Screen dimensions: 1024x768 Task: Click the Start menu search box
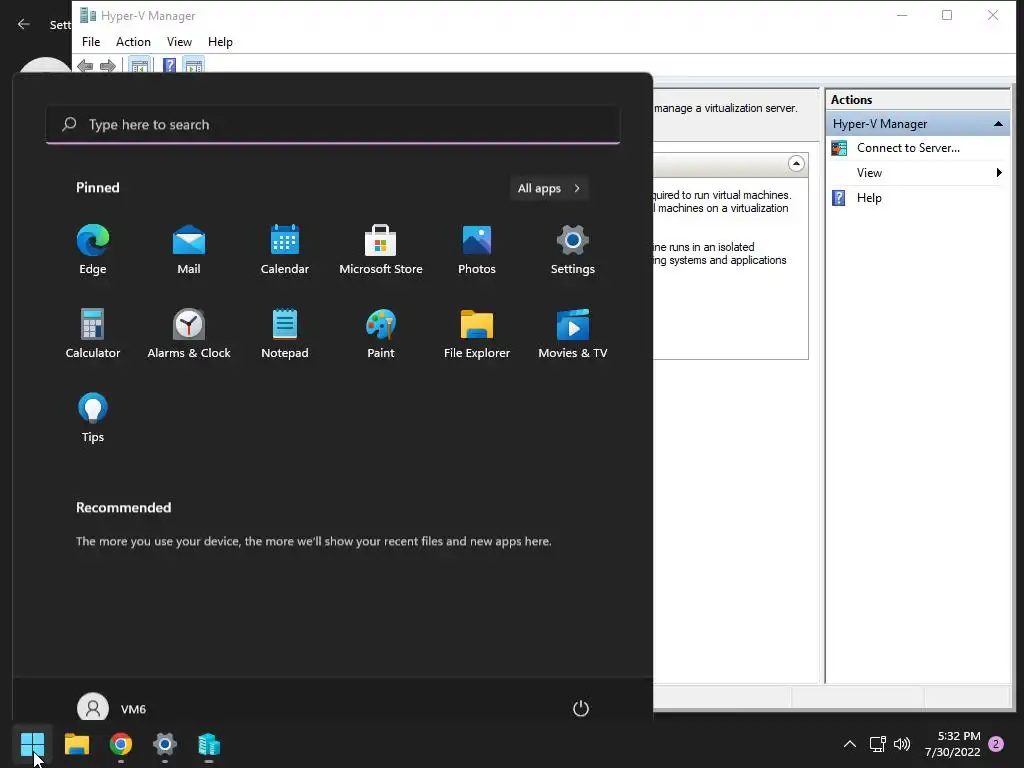tap(333, 124)
